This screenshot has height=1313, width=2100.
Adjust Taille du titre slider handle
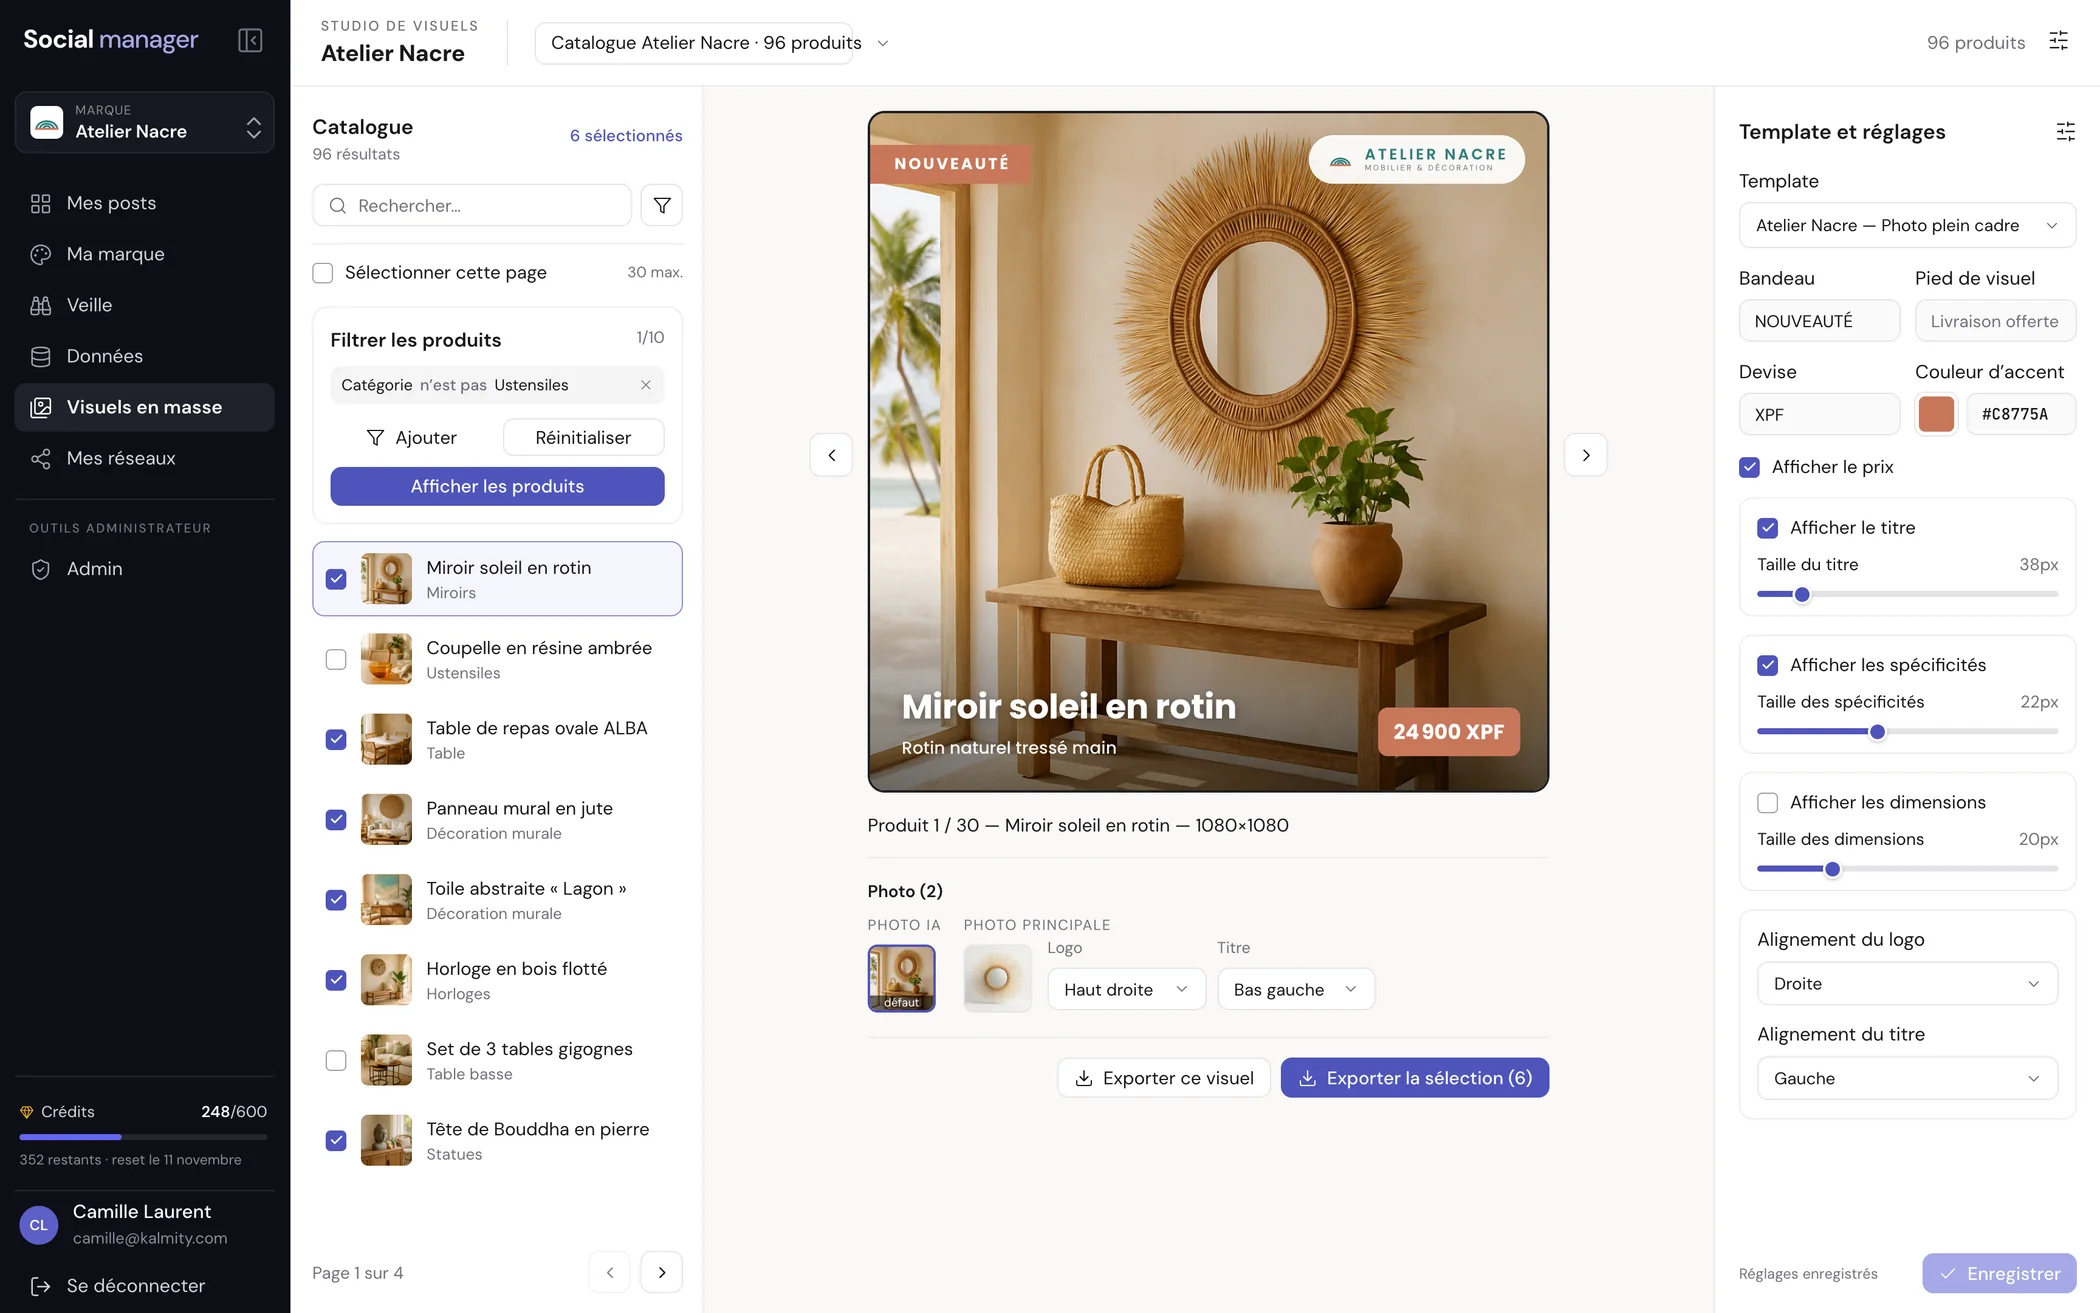pos(1802,594)
